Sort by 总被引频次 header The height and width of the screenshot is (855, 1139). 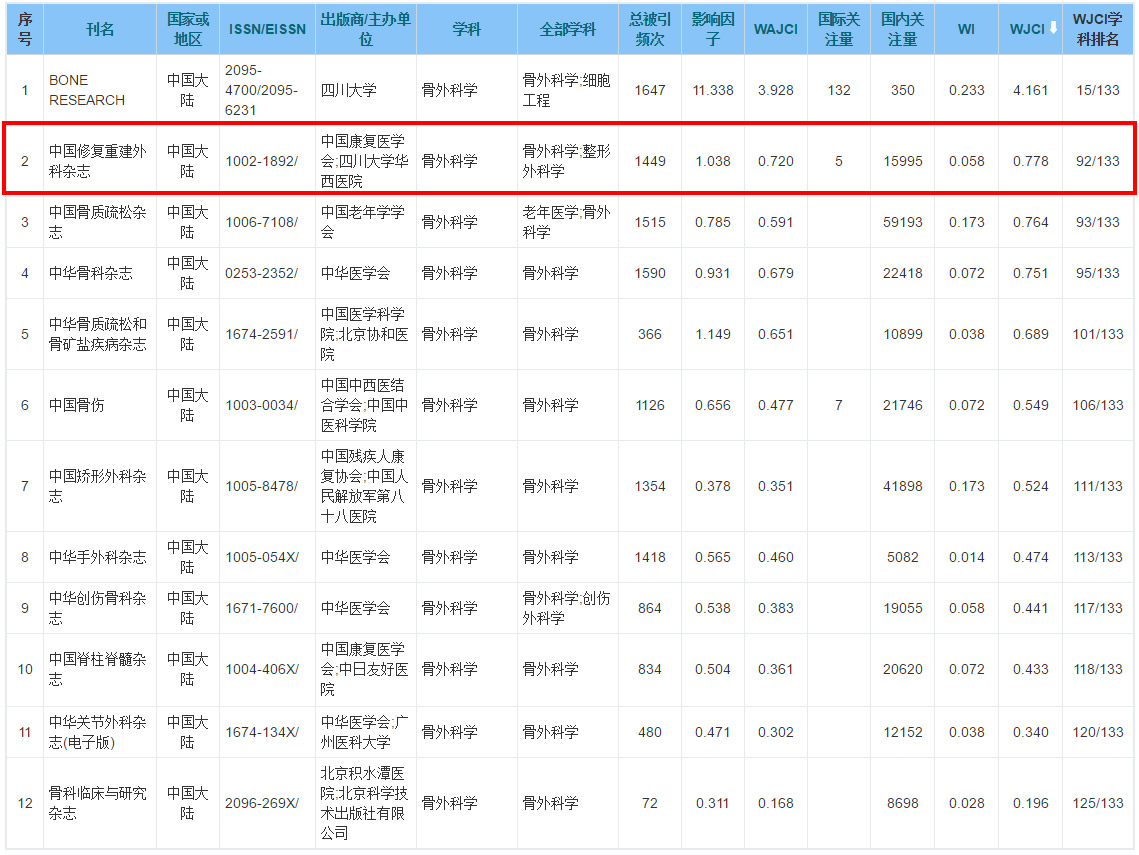(x=650, y=29)
